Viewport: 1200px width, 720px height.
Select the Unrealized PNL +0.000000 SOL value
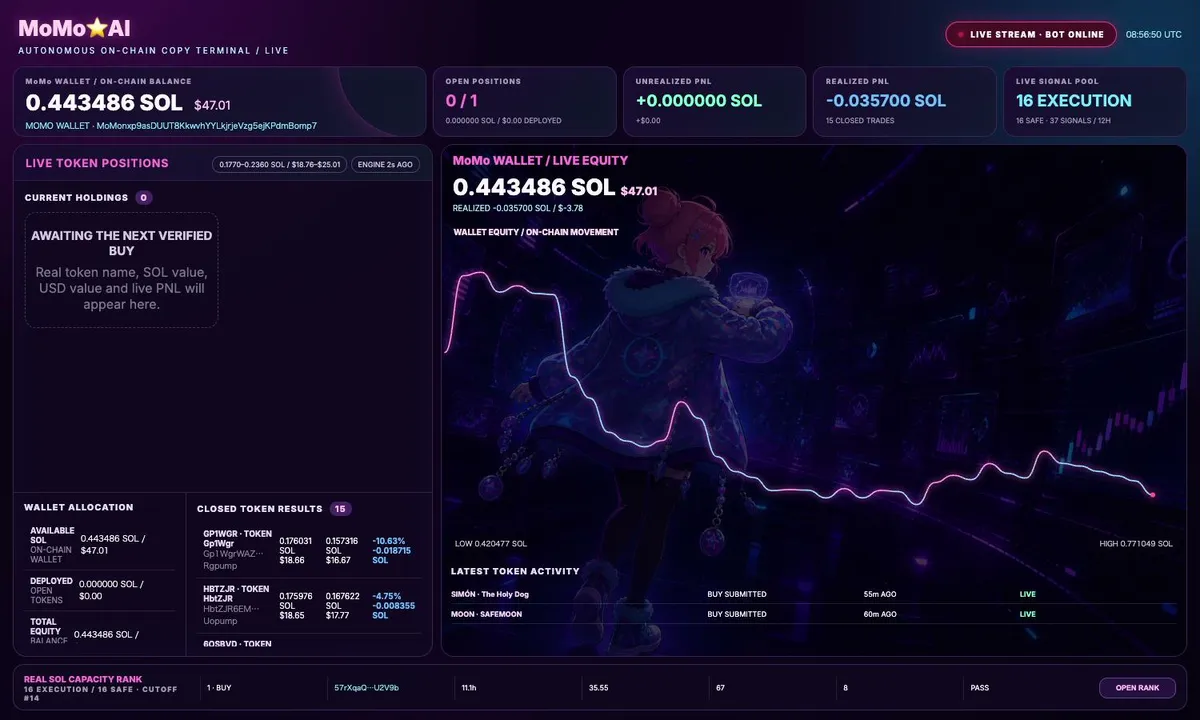[699, 101]
